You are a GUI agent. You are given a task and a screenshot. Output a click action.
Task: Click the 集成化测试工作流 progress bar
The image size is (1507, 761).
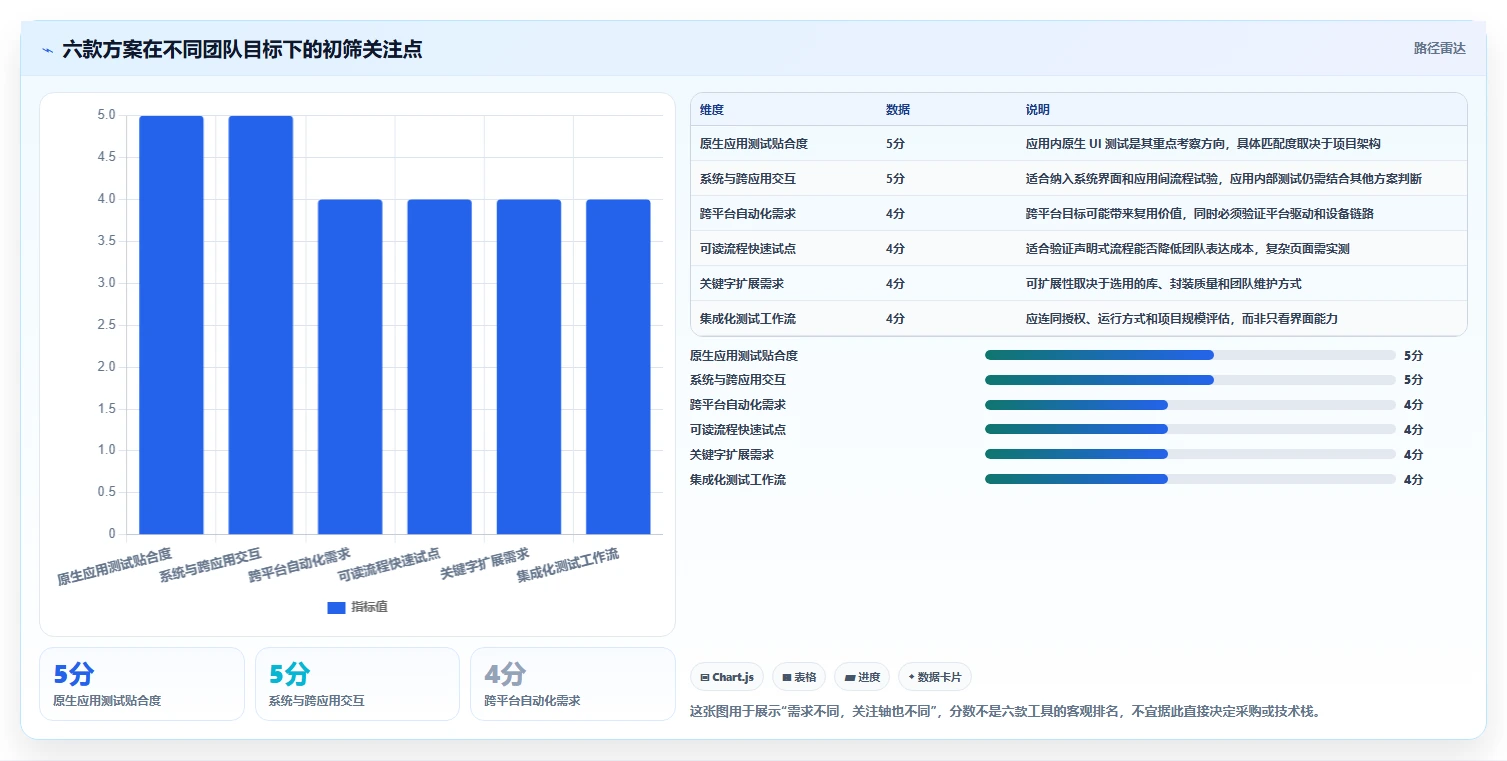pos(1190,479)
